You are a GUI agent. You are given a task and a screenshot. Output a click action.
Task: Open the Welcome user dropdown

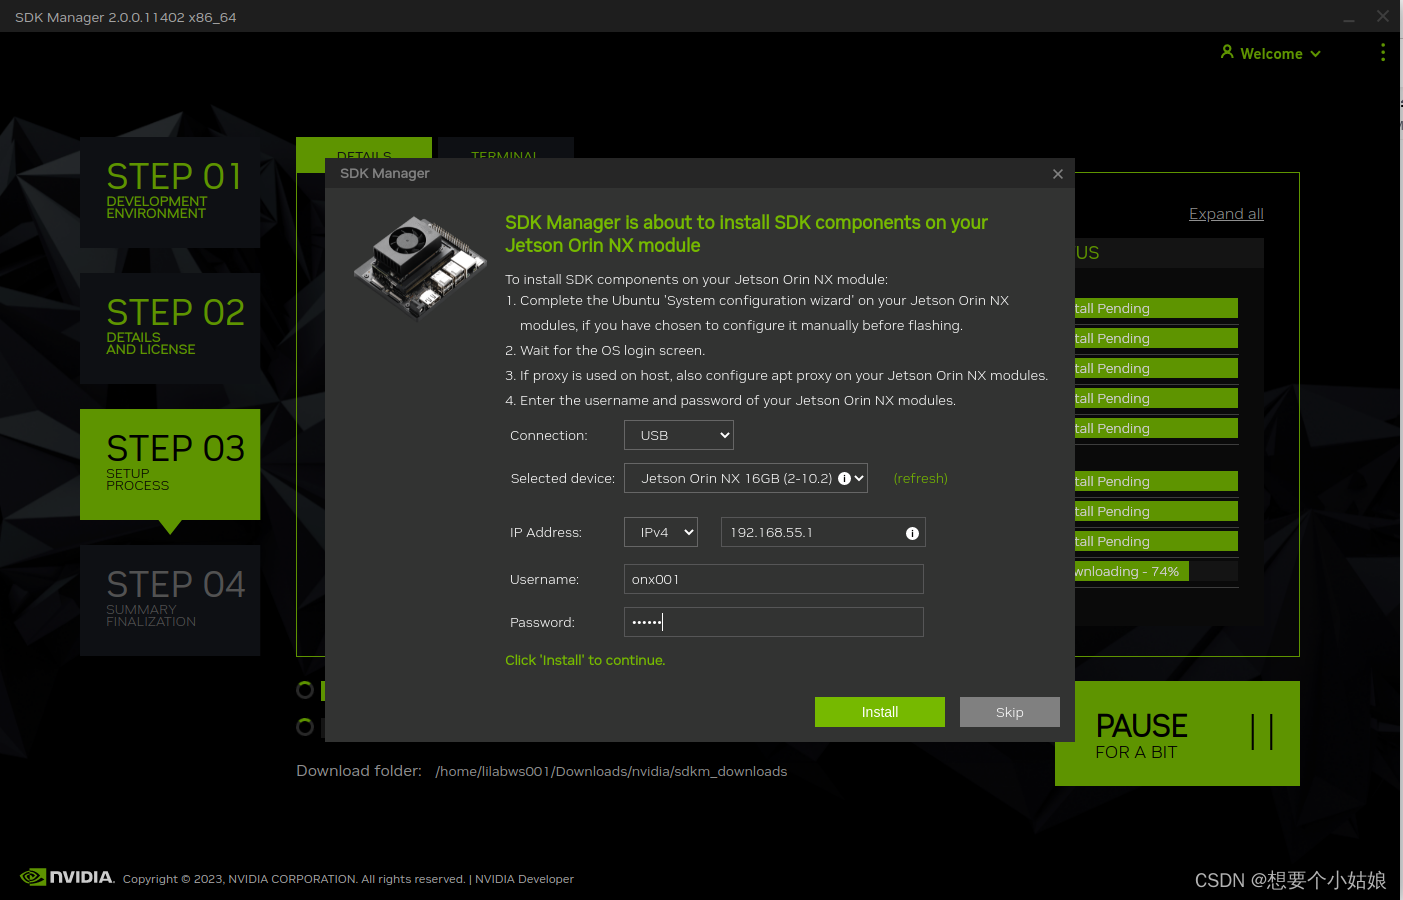coord(1271,54)
